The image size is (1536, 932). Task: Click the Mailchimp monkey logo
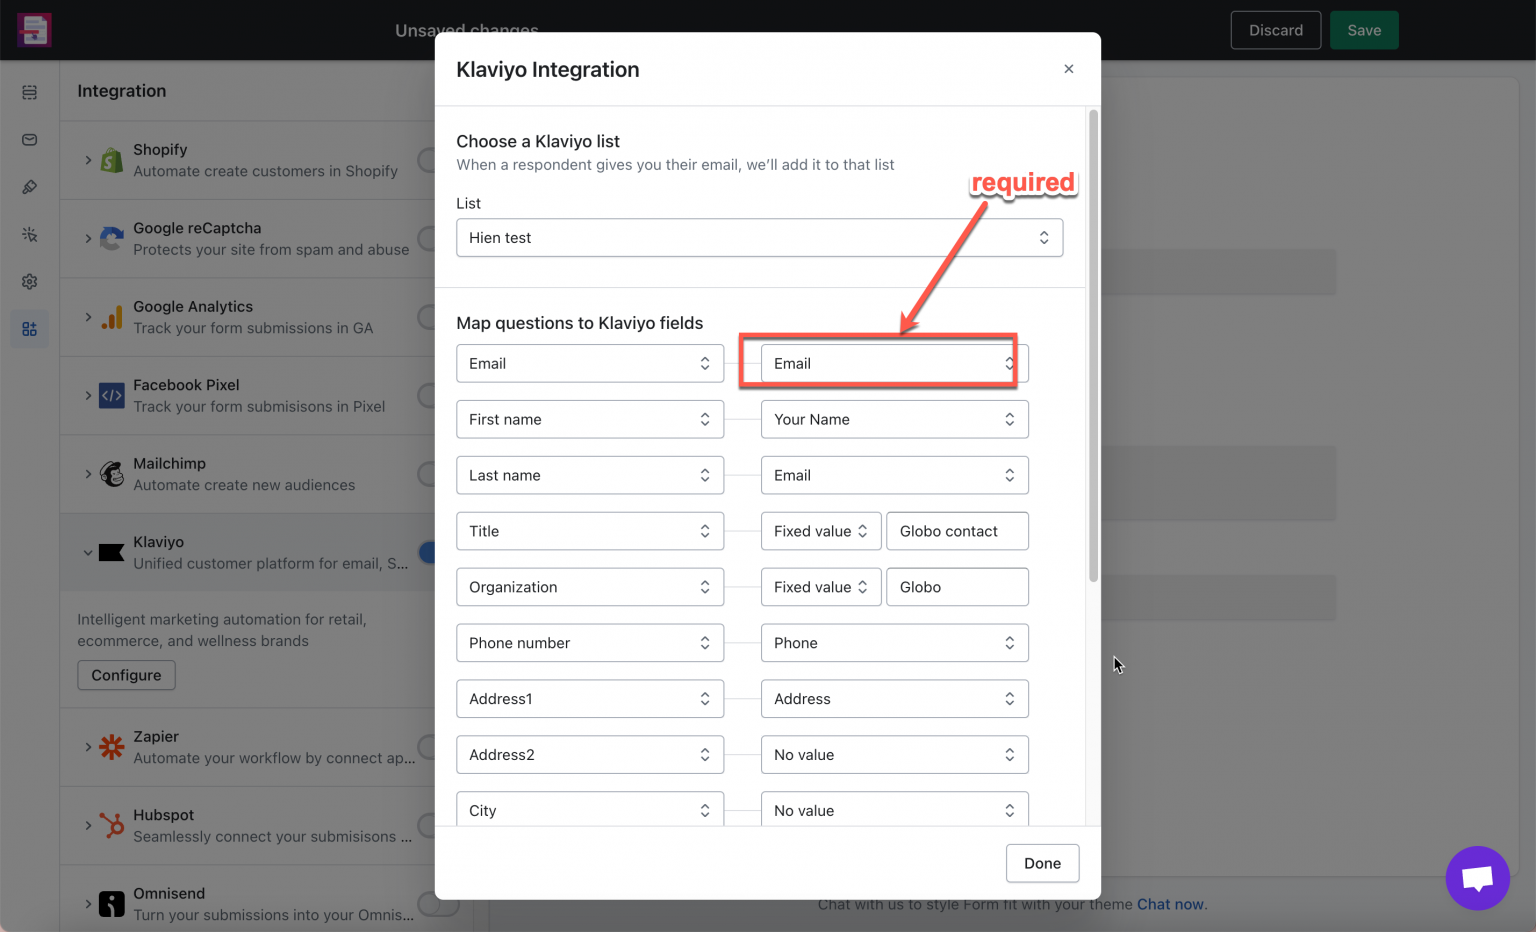pyautogui.click(x=111, y=473)
